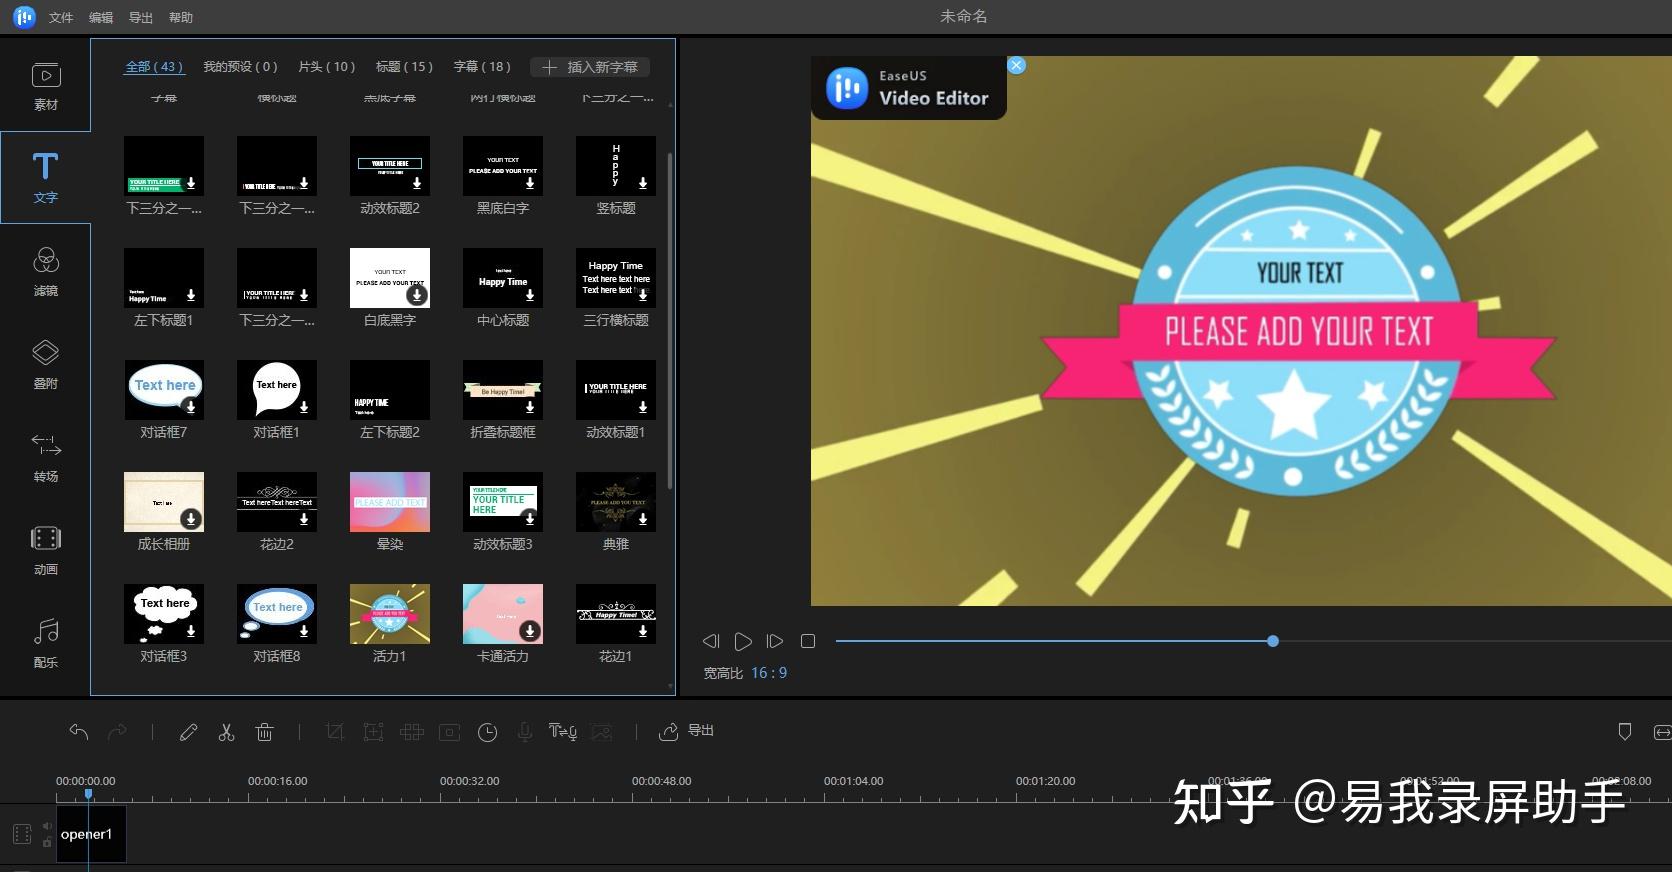Click the 导出 export button in toolbar
Viewport: 1672px width, 872px height.
click(x=687, y=731)
